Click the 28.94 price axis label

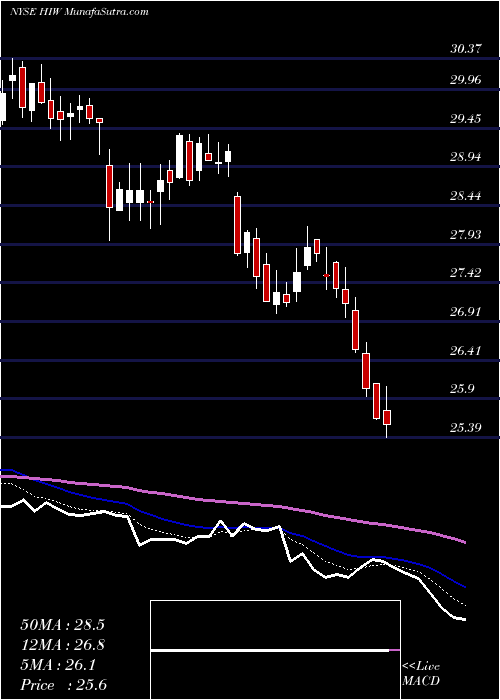click(466, 157)
